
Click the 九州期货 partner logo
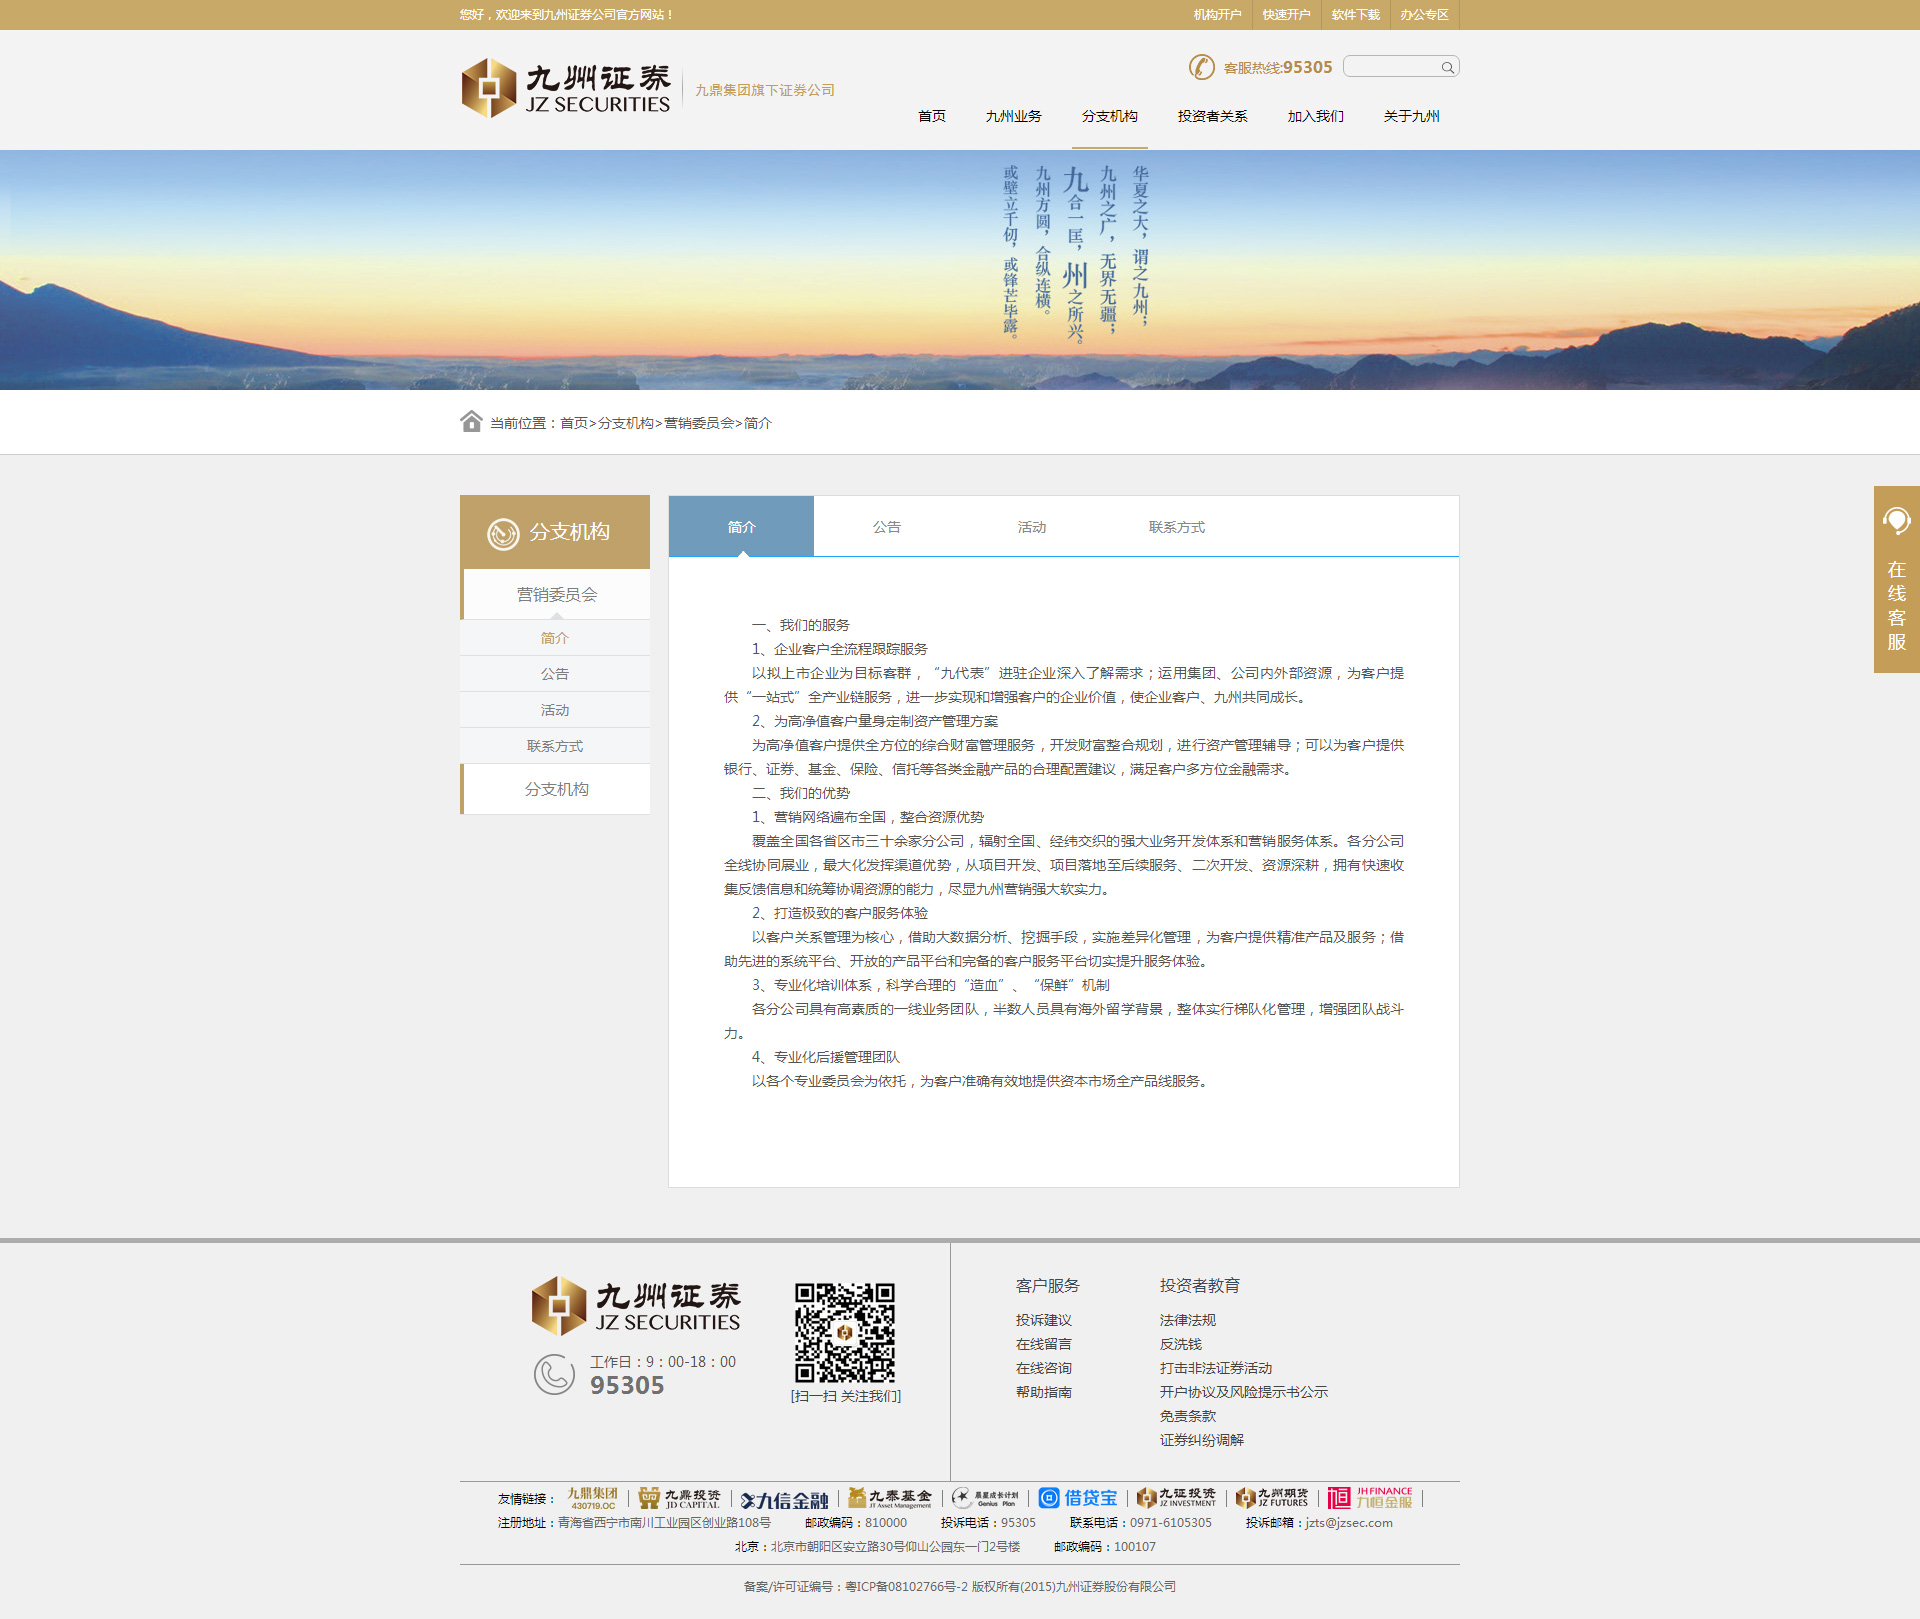1272,1497
